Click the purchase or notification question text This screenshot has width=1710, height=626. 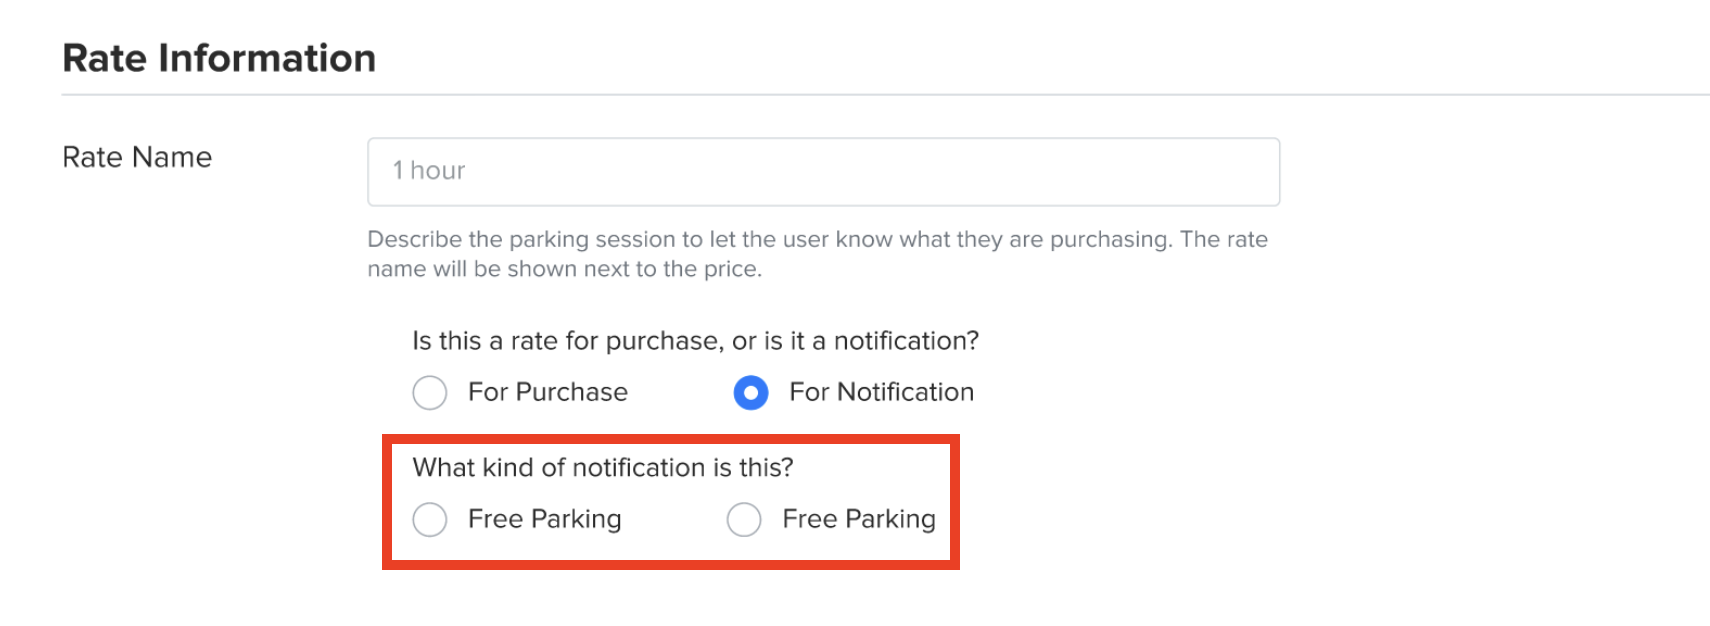pyautogui.click(x=695, y=340)
